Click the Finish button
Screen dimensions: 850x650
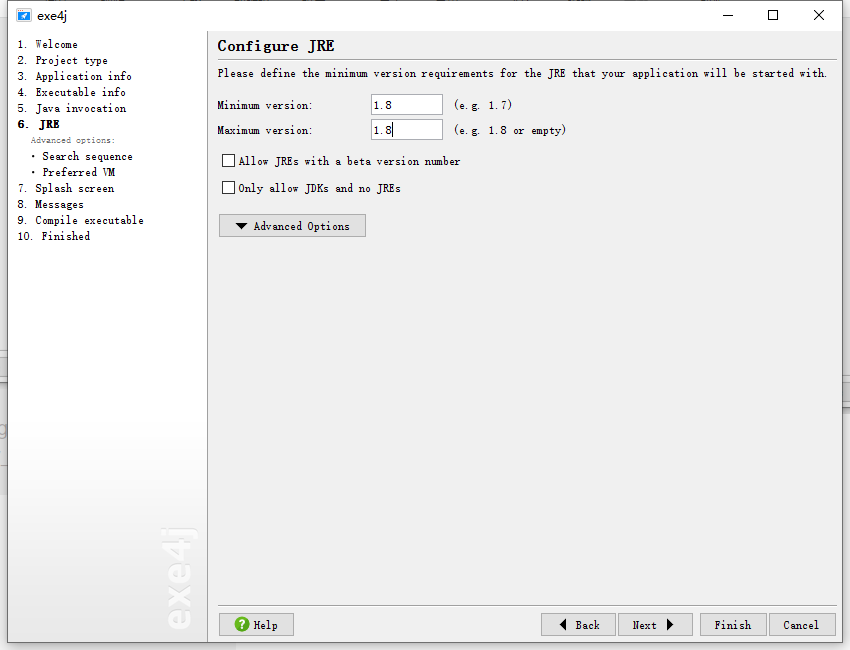click(x=733, y=625)
